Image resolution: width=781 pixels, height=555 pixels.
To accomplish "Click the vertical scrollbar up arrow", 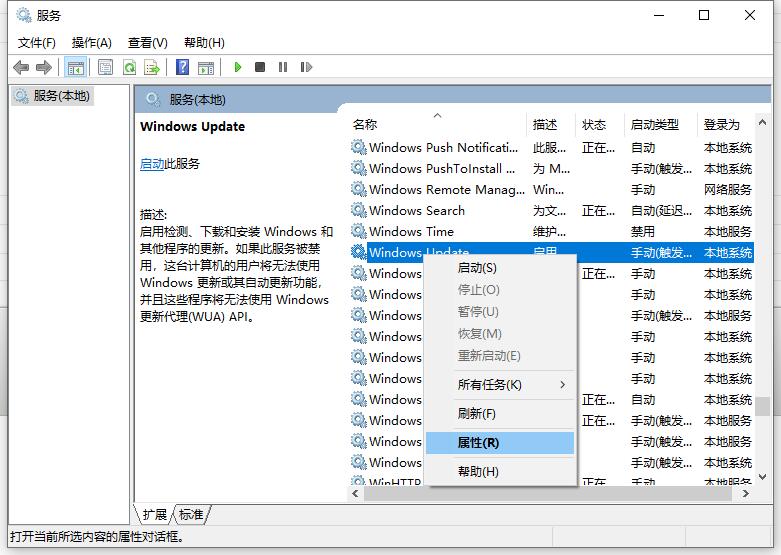I will (x=763, y=122).
